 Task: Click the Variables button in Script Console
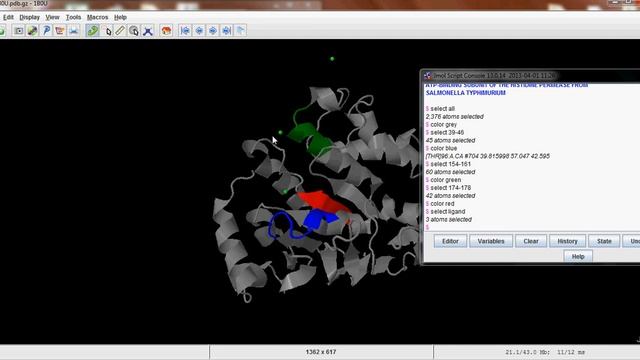click(491, 241)
